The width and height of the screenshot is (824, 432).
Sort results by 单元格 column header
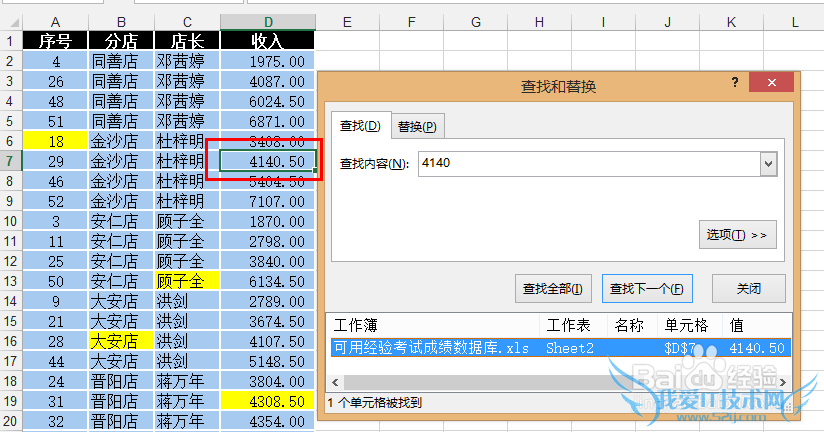point(686,325)
